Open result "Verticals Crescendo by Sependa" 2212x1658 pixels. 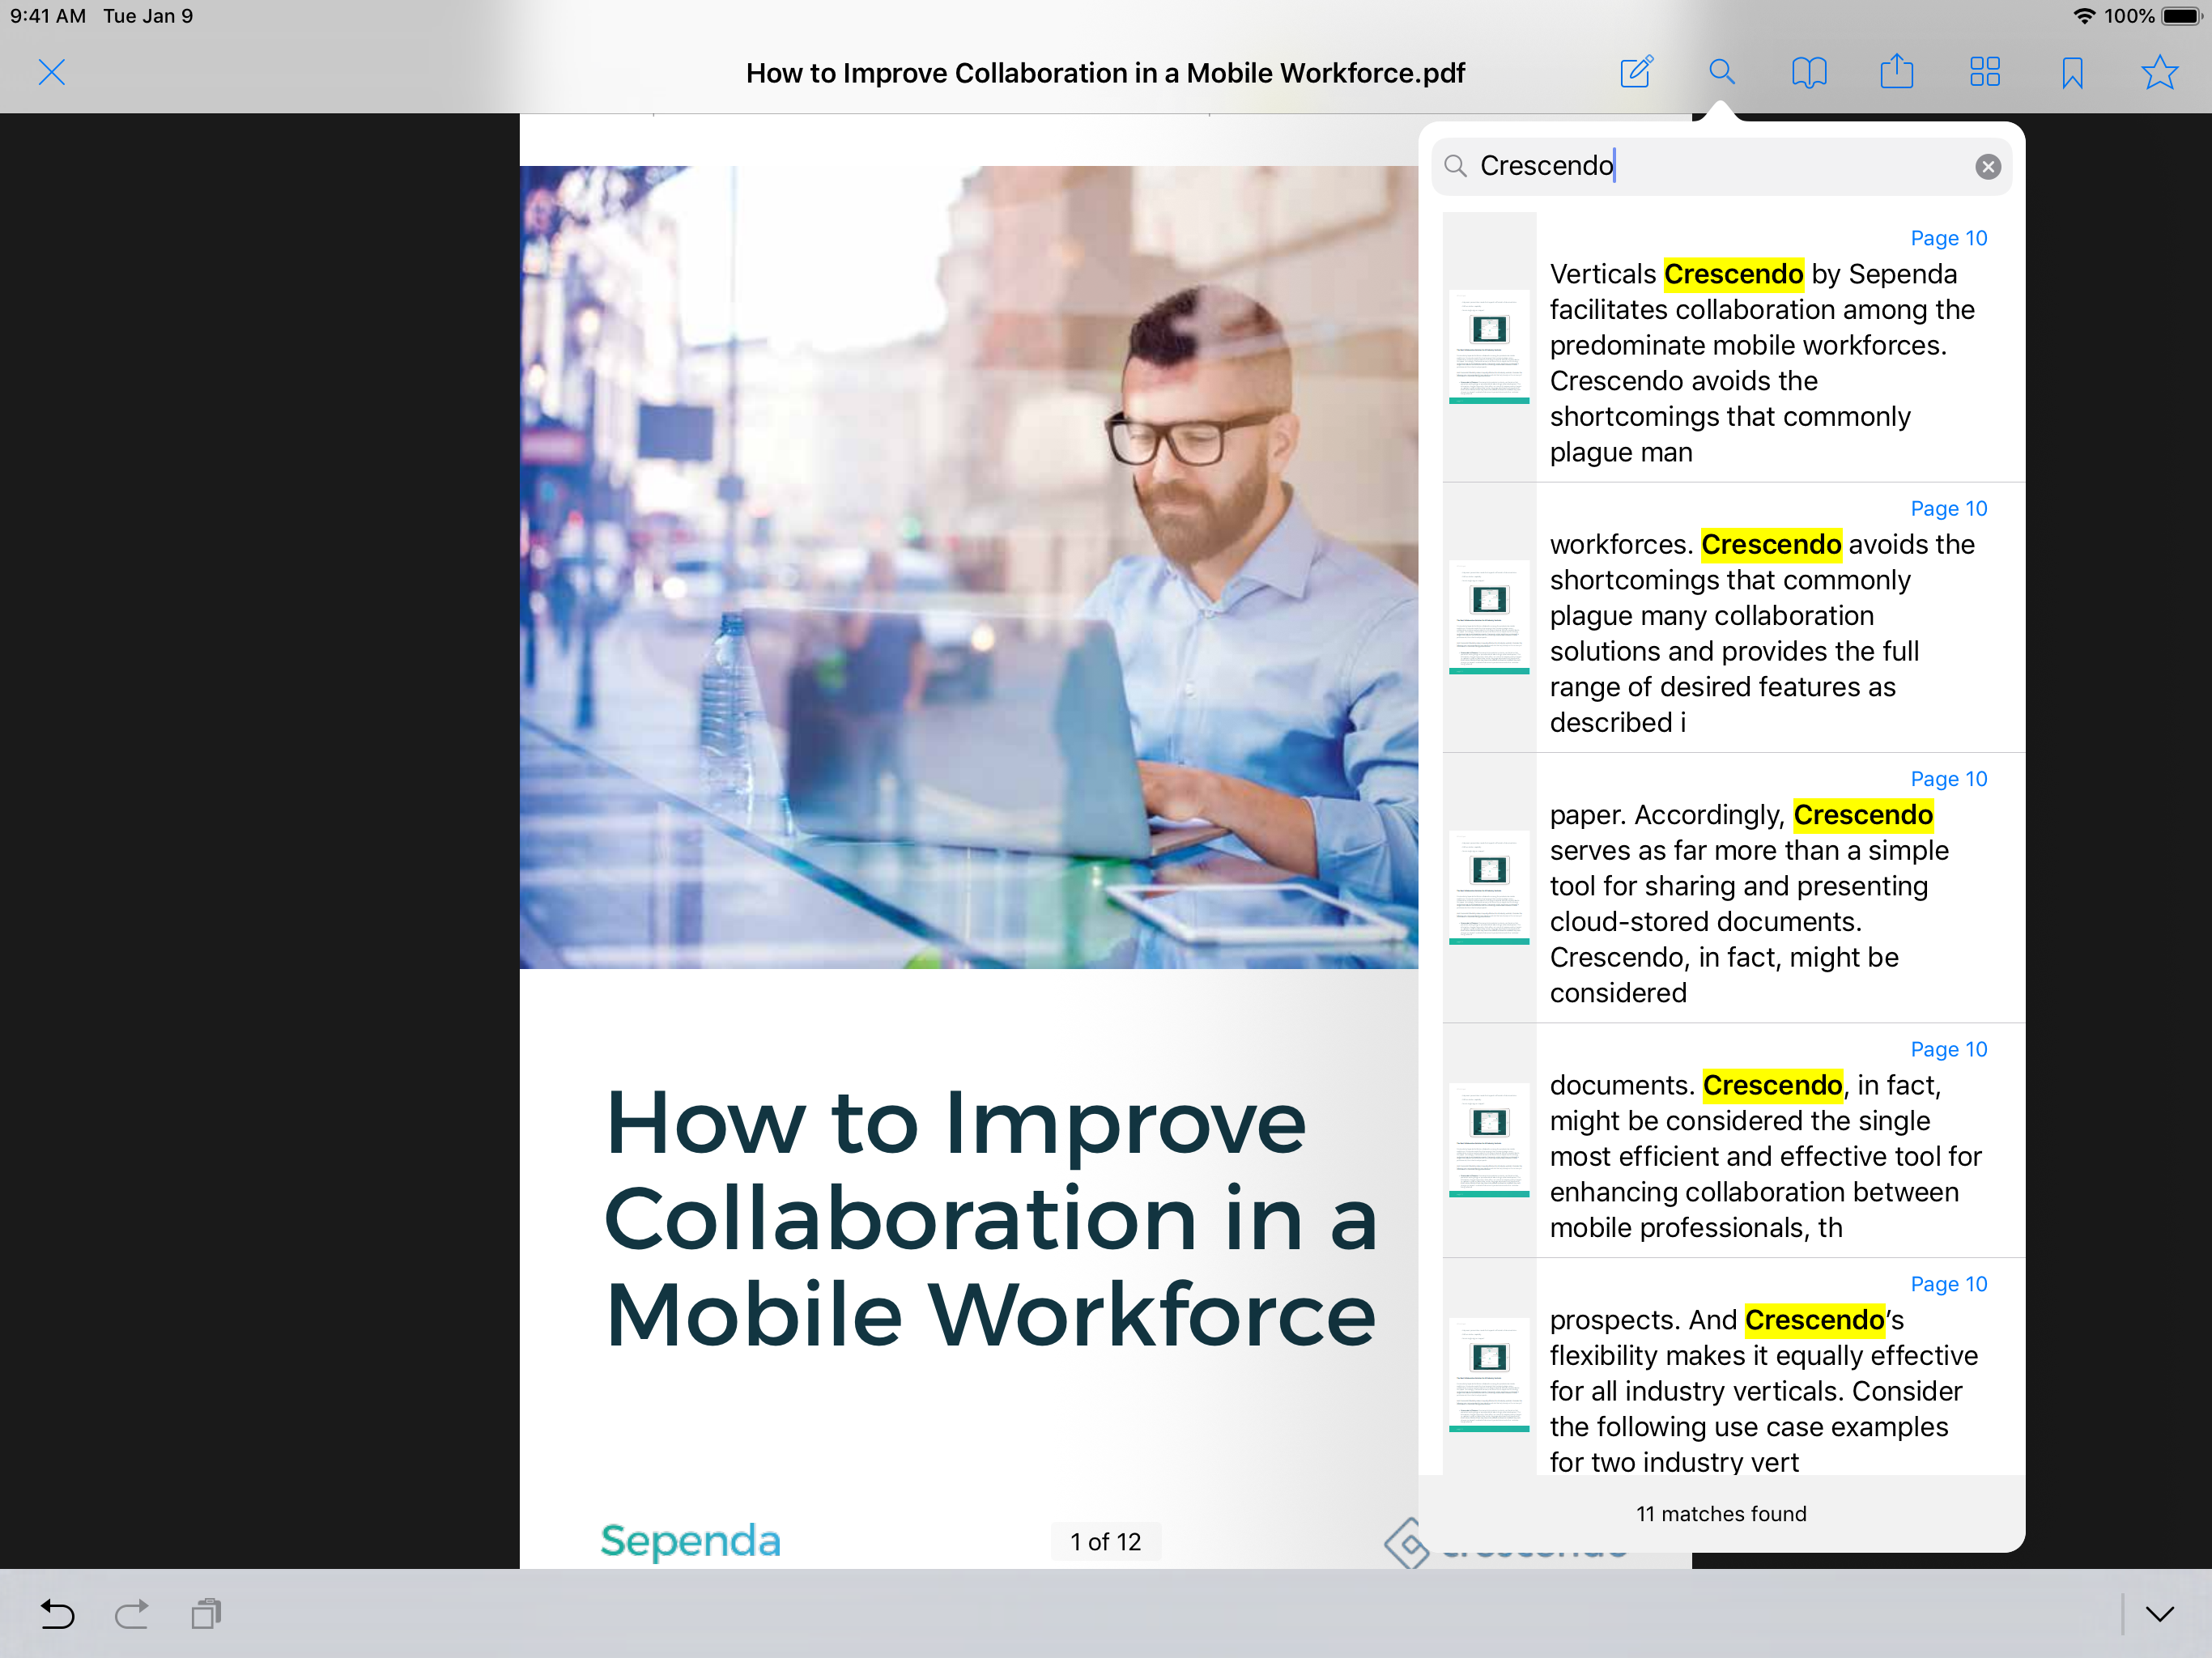point(1733,347)
